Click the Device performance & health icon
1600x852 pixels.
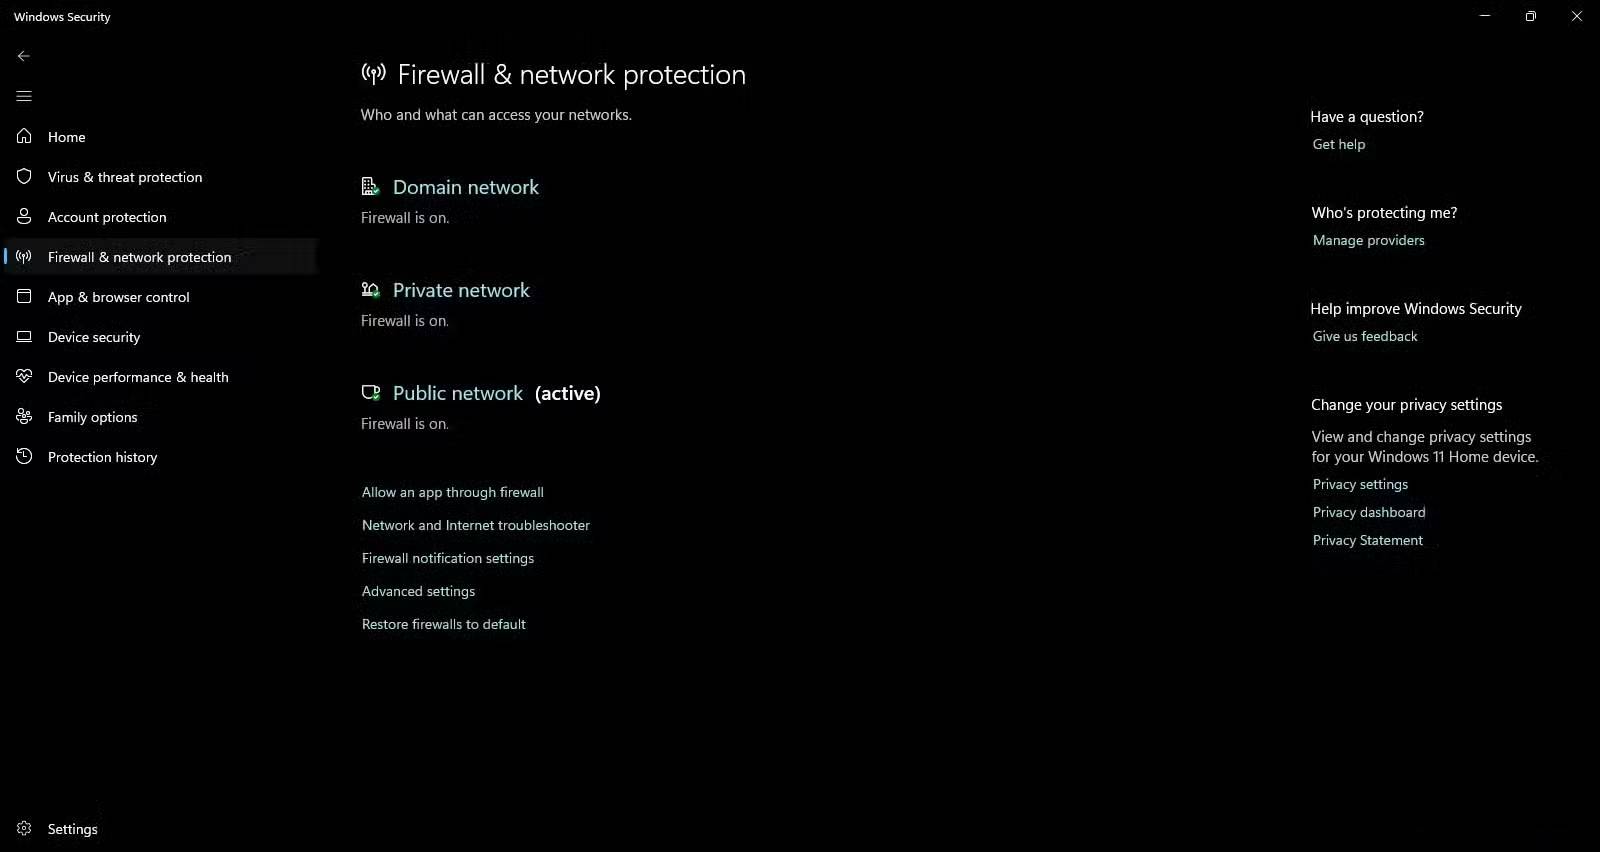coord(24,377)
